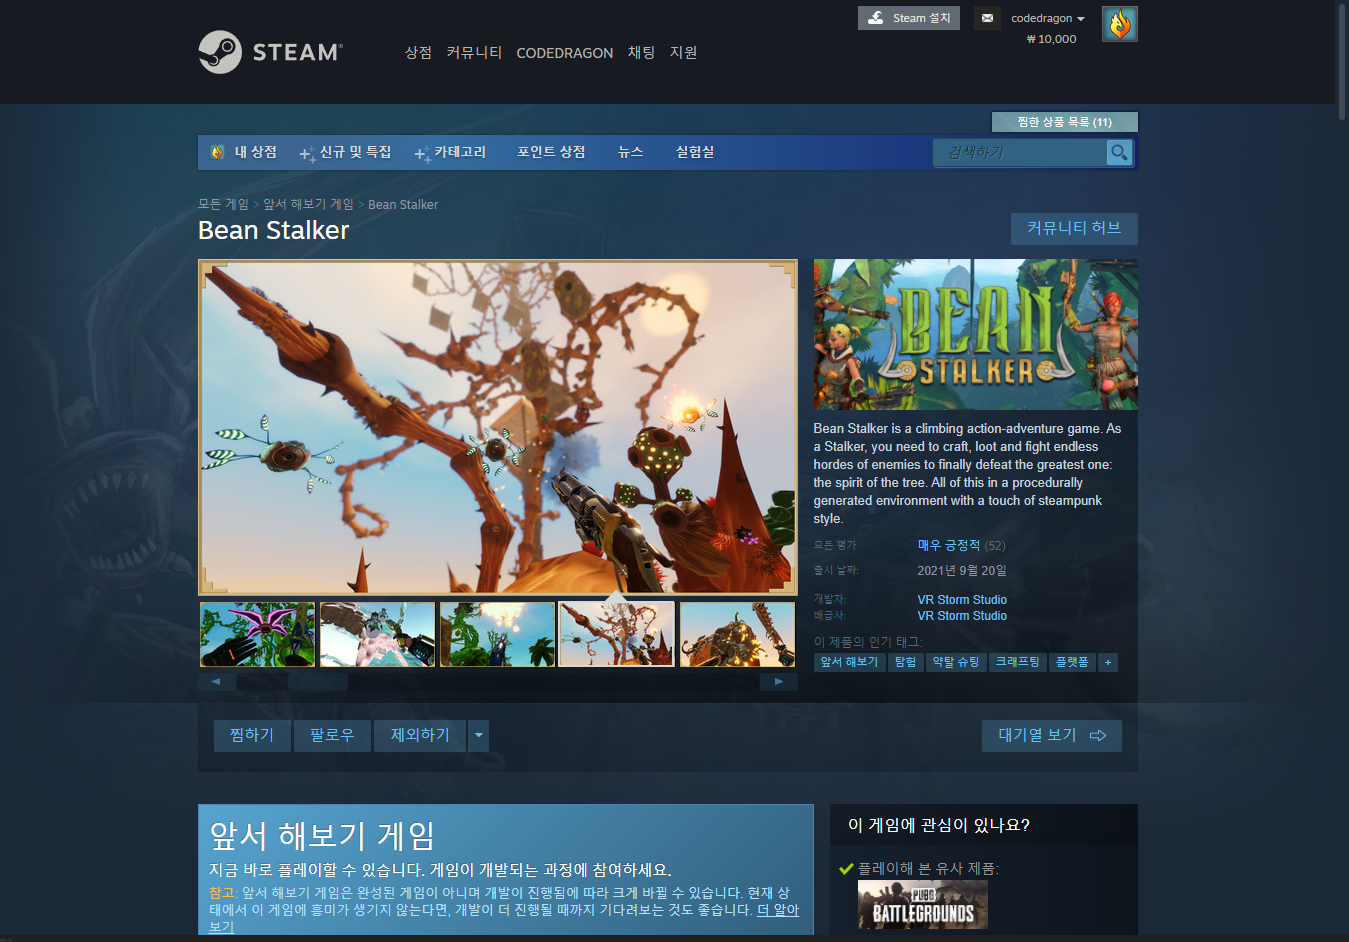Open the 실험실 tab
Image resolution: width=1349 pixels, height=942 pixels.
pyautogui.click(x=695, y=152)
